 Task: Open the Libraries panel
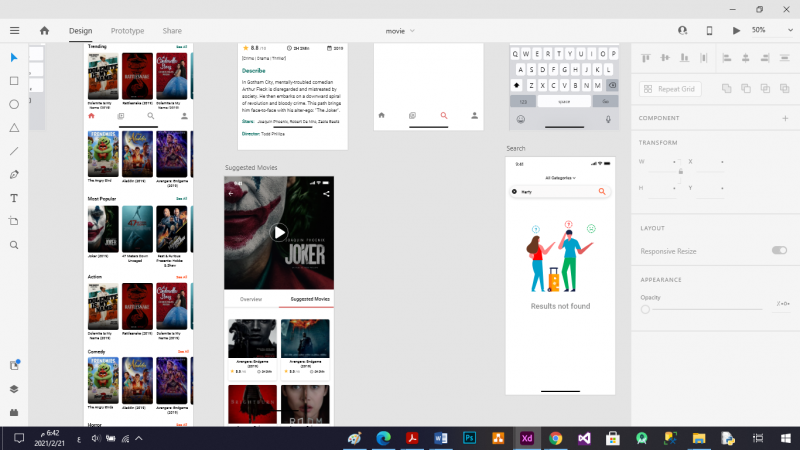[14, 365]
